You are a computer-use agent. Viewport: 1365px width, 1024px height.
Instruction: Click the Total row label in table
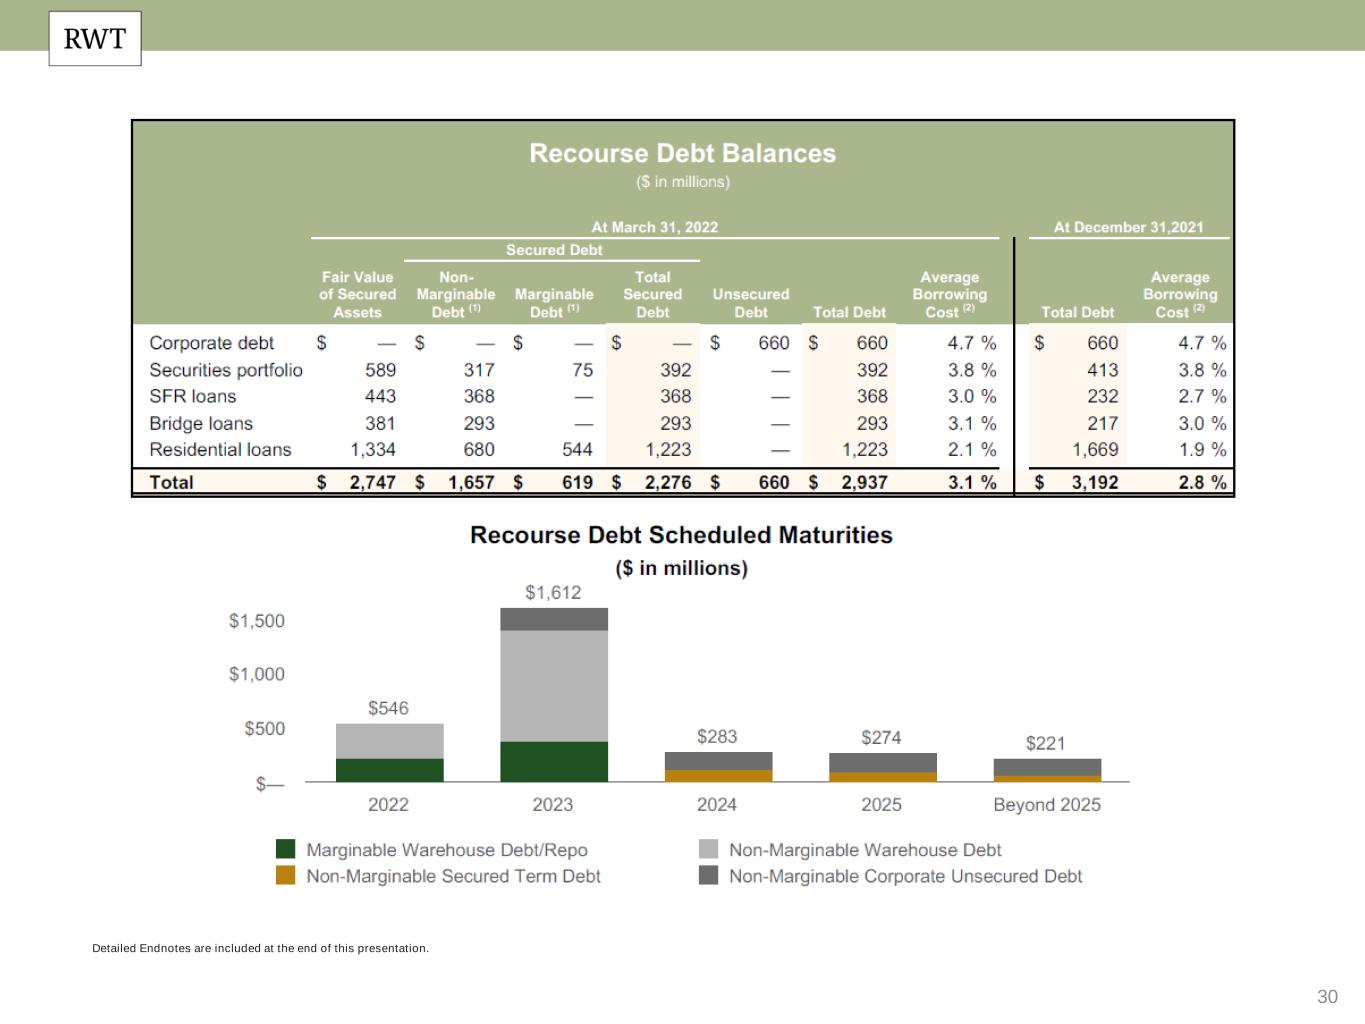click(171, 482)
